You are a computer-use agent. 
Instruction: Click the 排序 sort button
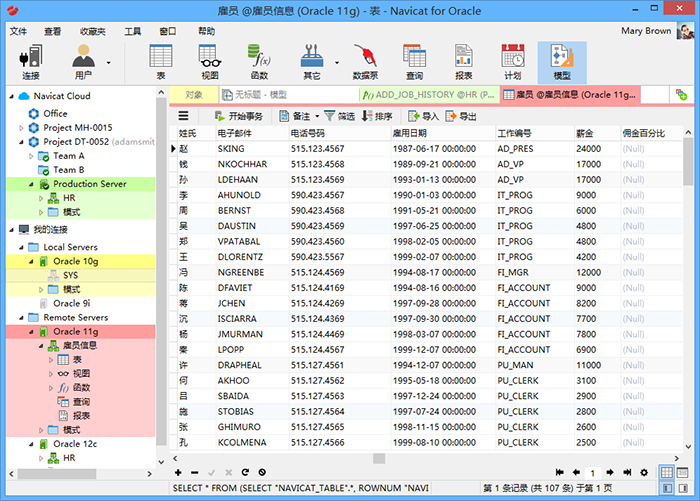[x=377, y=116]
